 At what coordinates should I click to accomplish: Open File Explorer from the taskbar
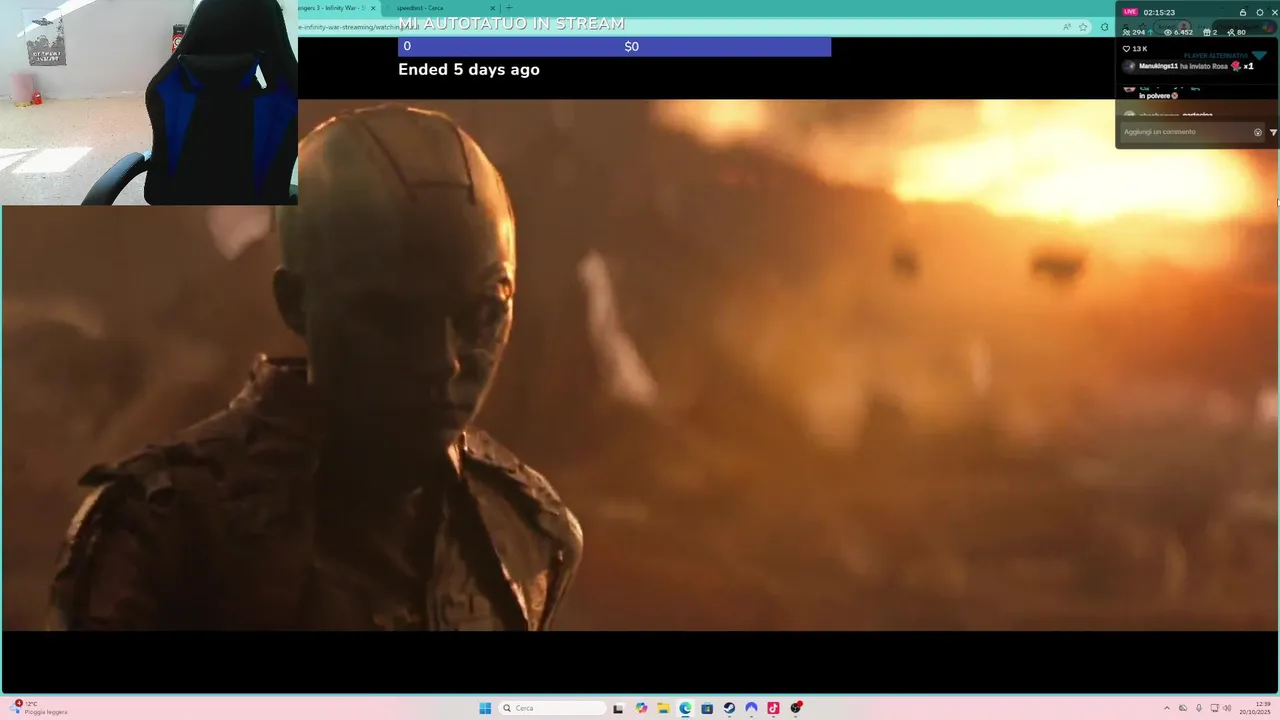[x=663, y=708]
